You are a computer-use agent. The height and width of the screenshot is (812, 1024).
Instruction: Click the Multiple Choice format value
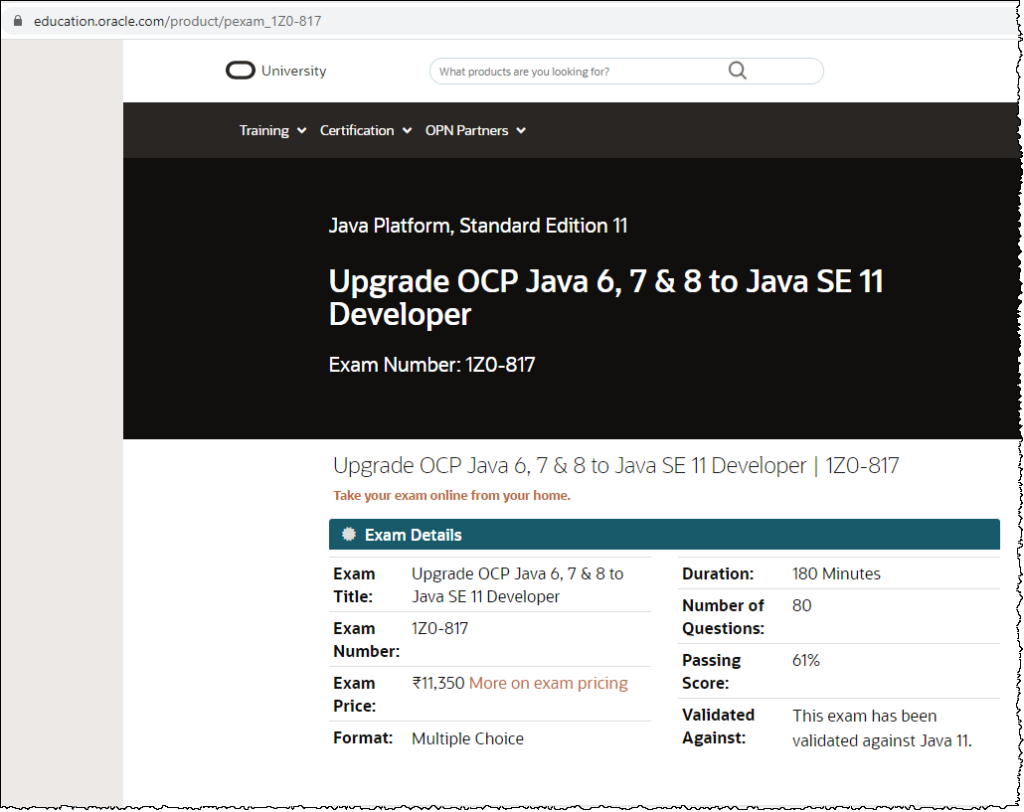tap(468, 739)
